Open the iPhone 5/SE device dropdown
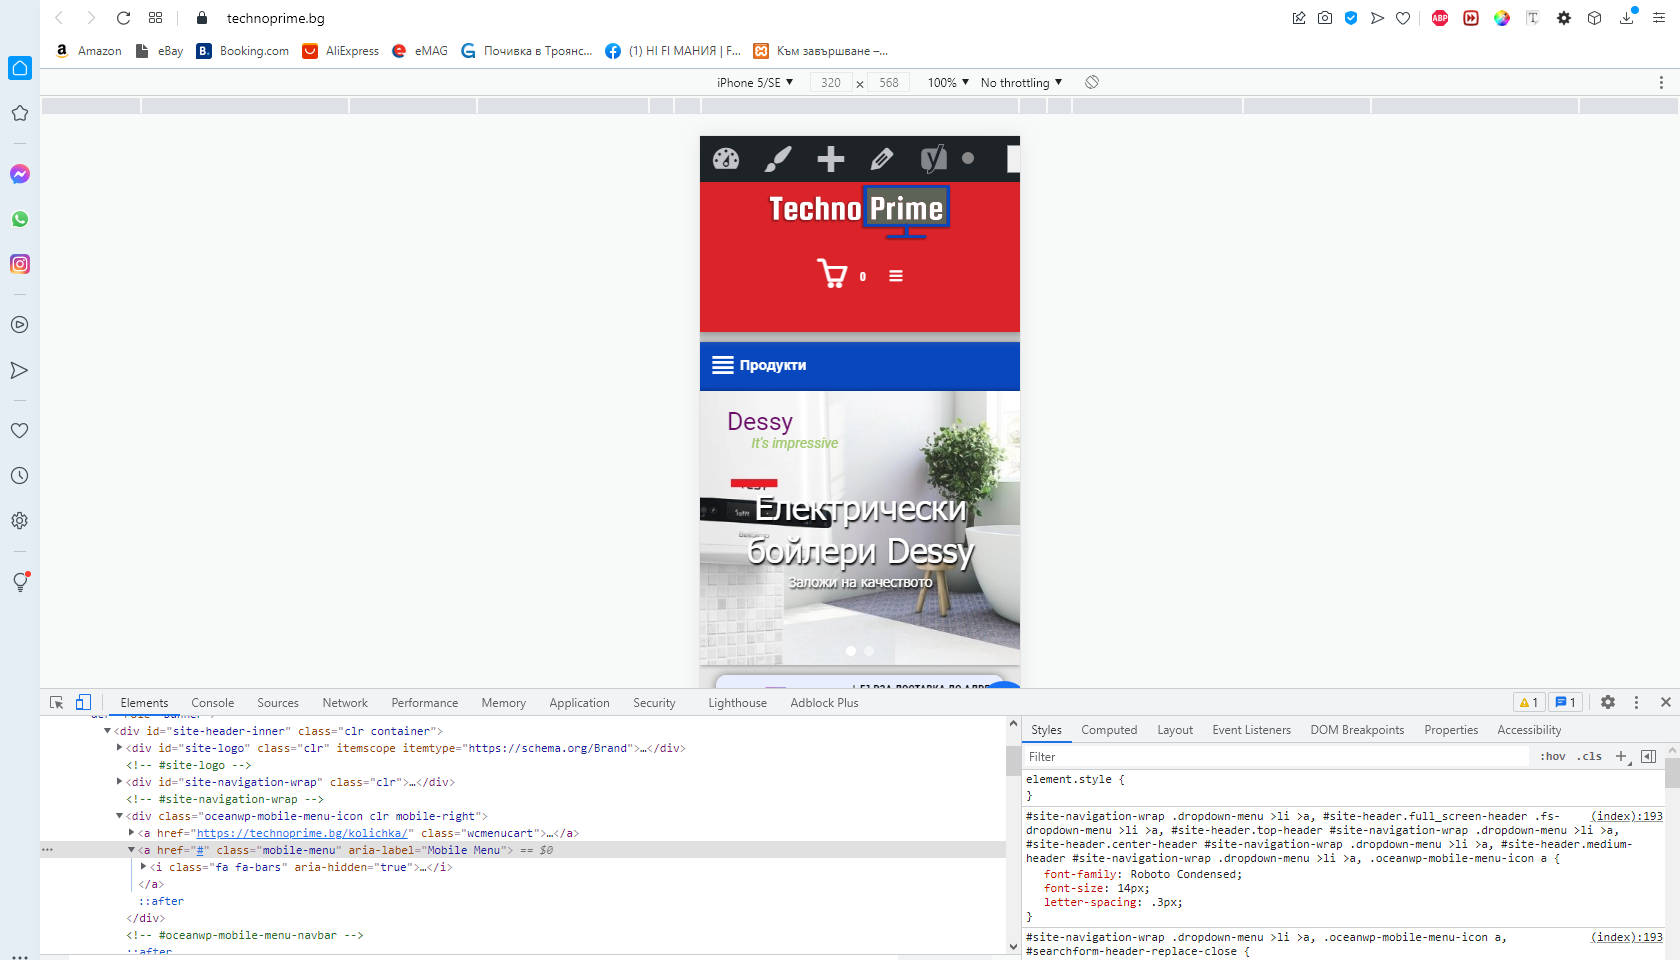The image size is (1680, 960). click(755, 82)
